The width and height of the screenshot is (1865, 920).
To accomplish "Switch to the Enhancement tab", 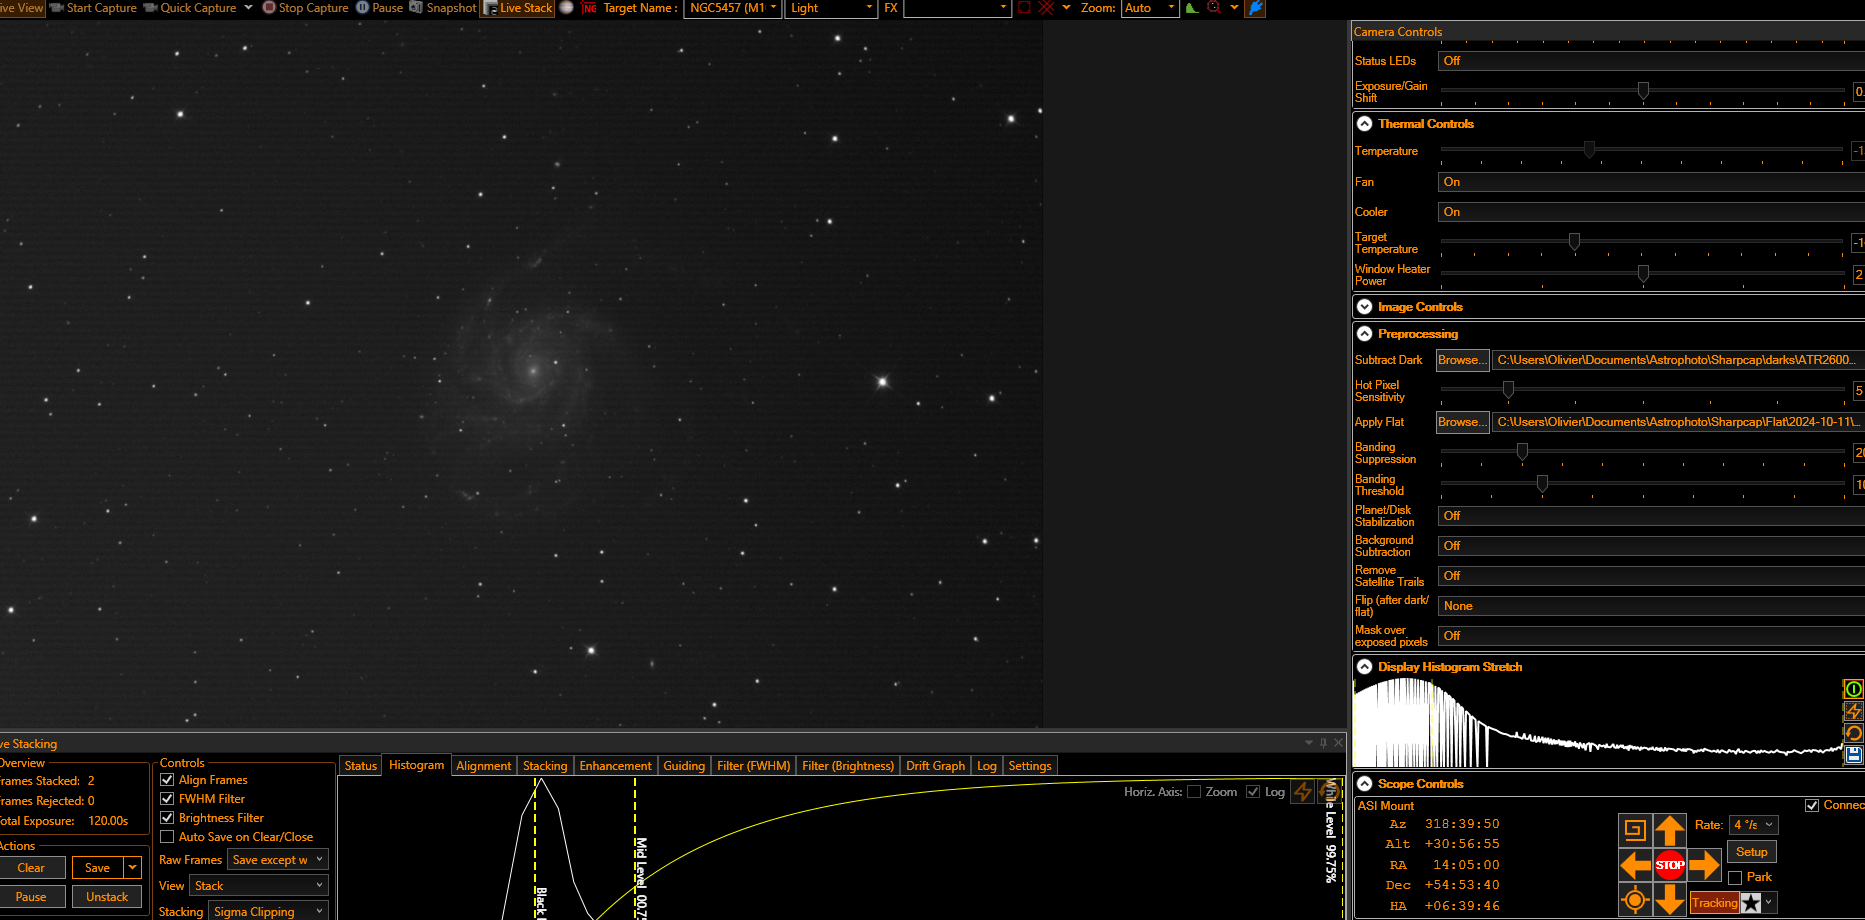I will tap(615, 766).
